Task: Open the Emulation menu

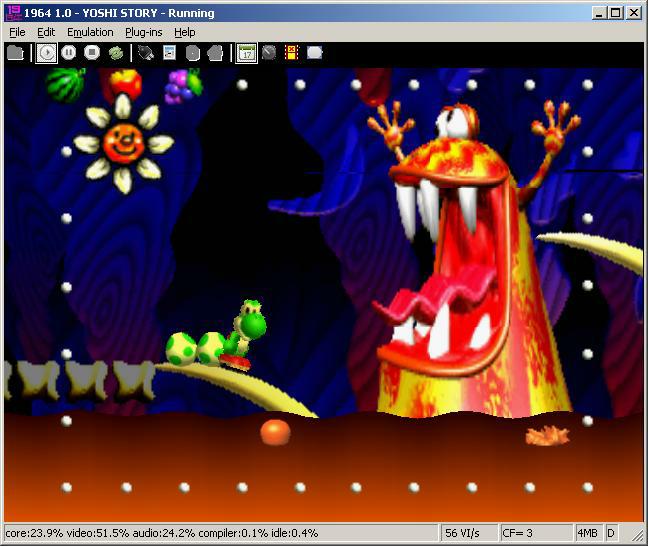Action: pos(90,32)
